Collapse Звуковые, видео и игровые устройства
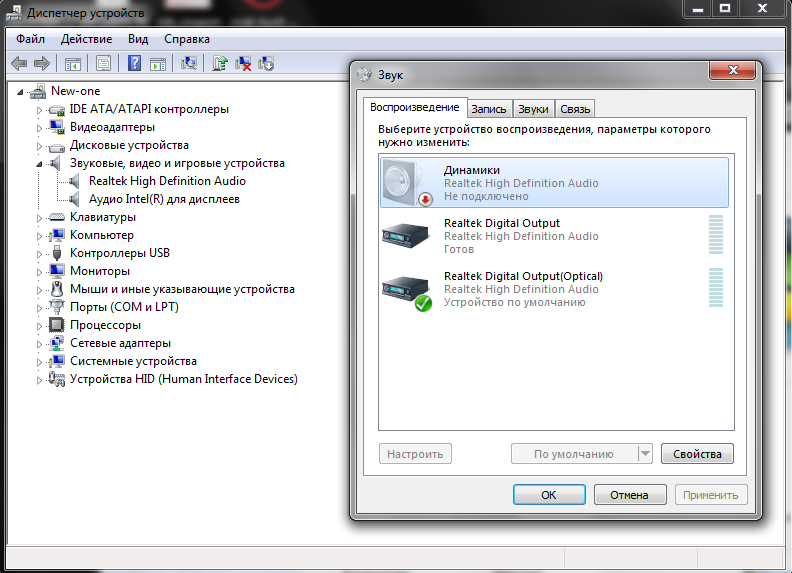 (x=39, y=164)
